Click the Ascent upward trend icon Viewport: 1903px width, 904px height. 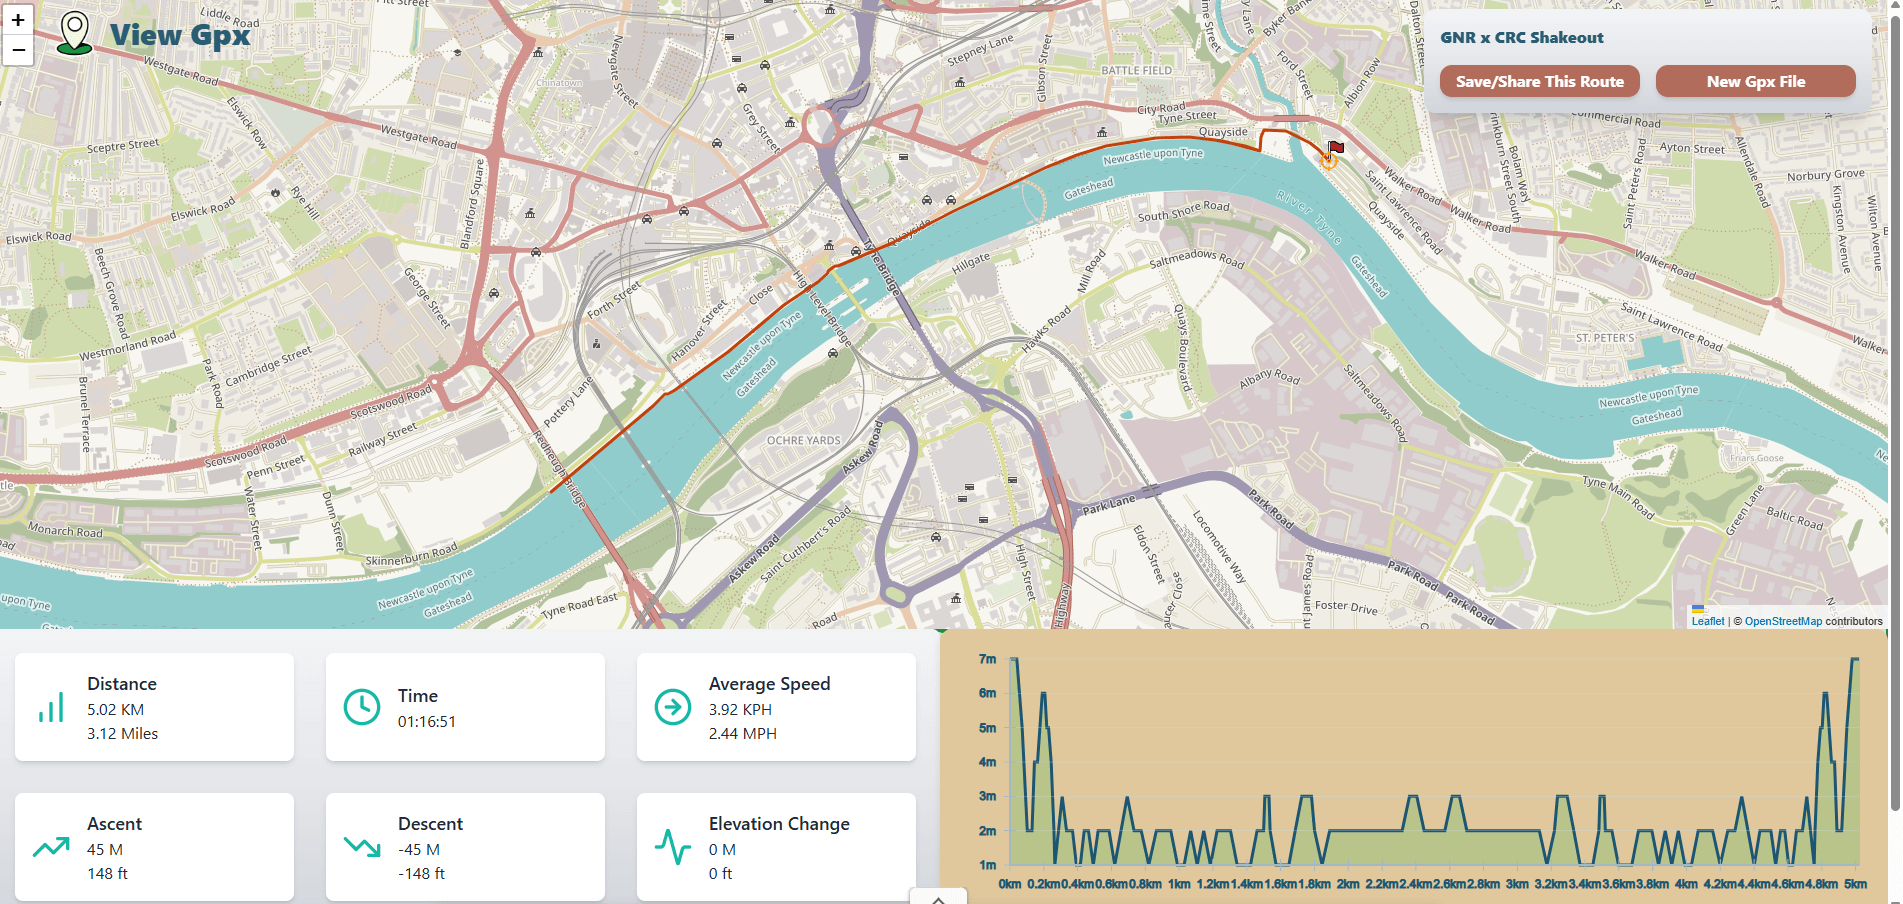(x=51, y=848)
